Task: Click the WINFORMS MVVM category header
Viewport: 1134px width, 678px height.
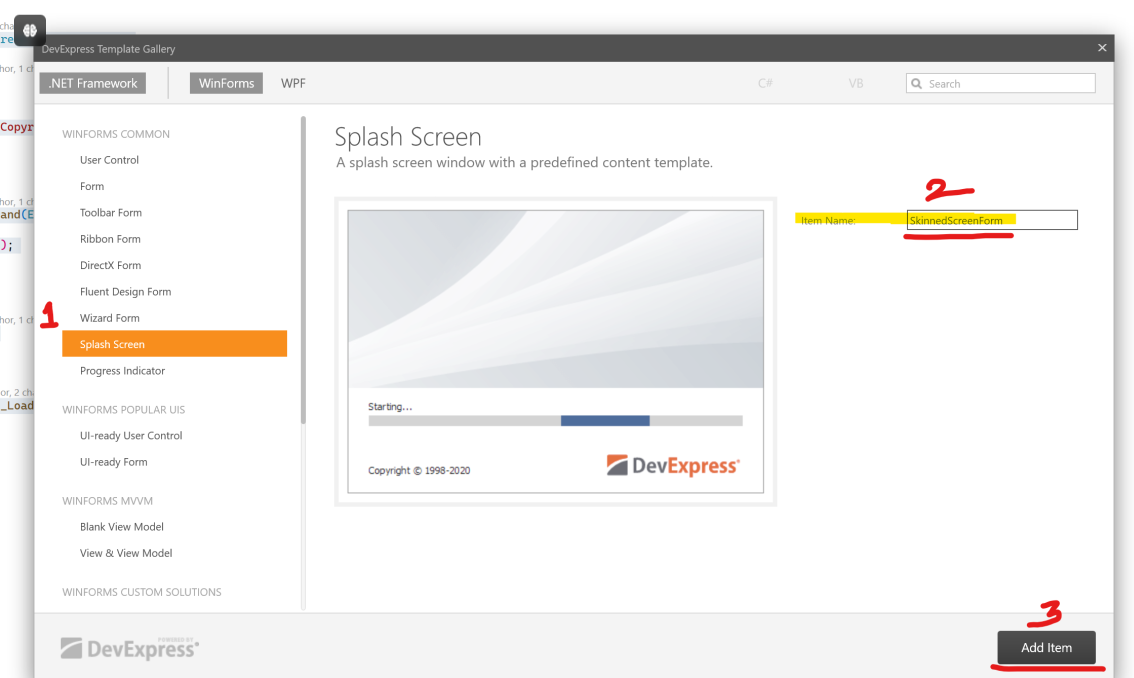Action: pyautogui.click(x=107, y=501)
